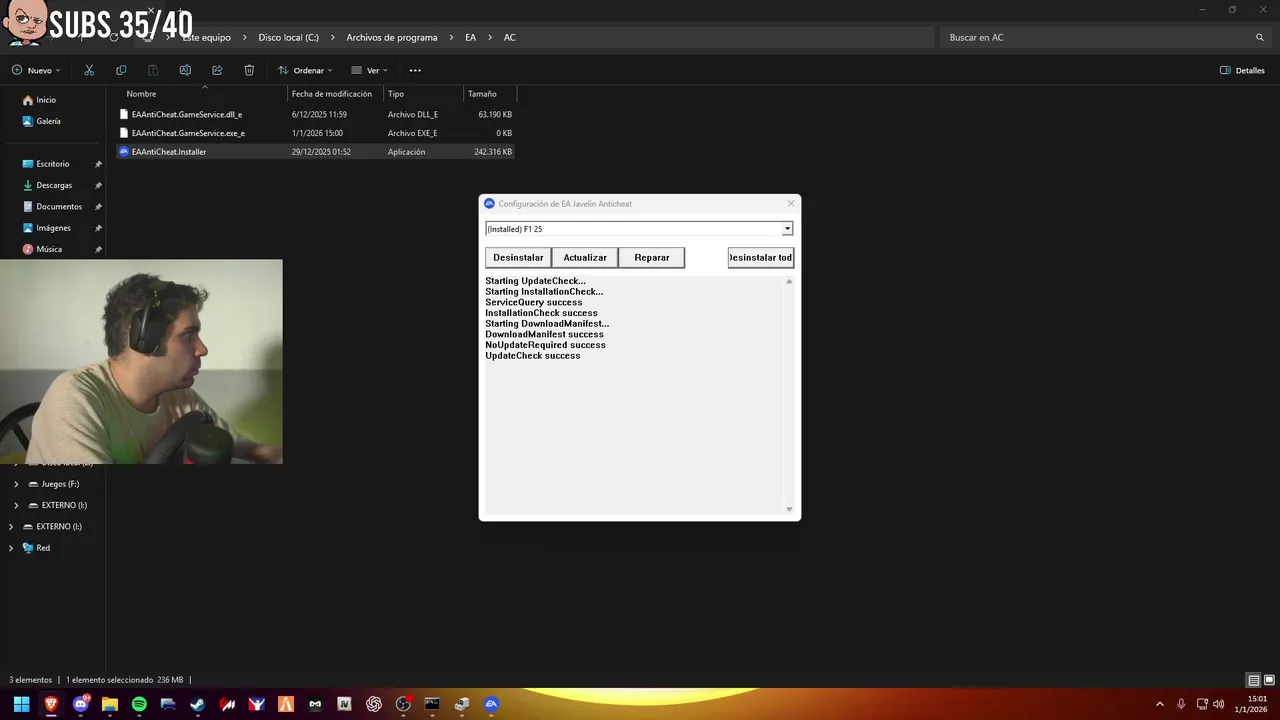Select EAAntiCheat.Installer file row
1280x720 pixels.
[x=315, y=152]
